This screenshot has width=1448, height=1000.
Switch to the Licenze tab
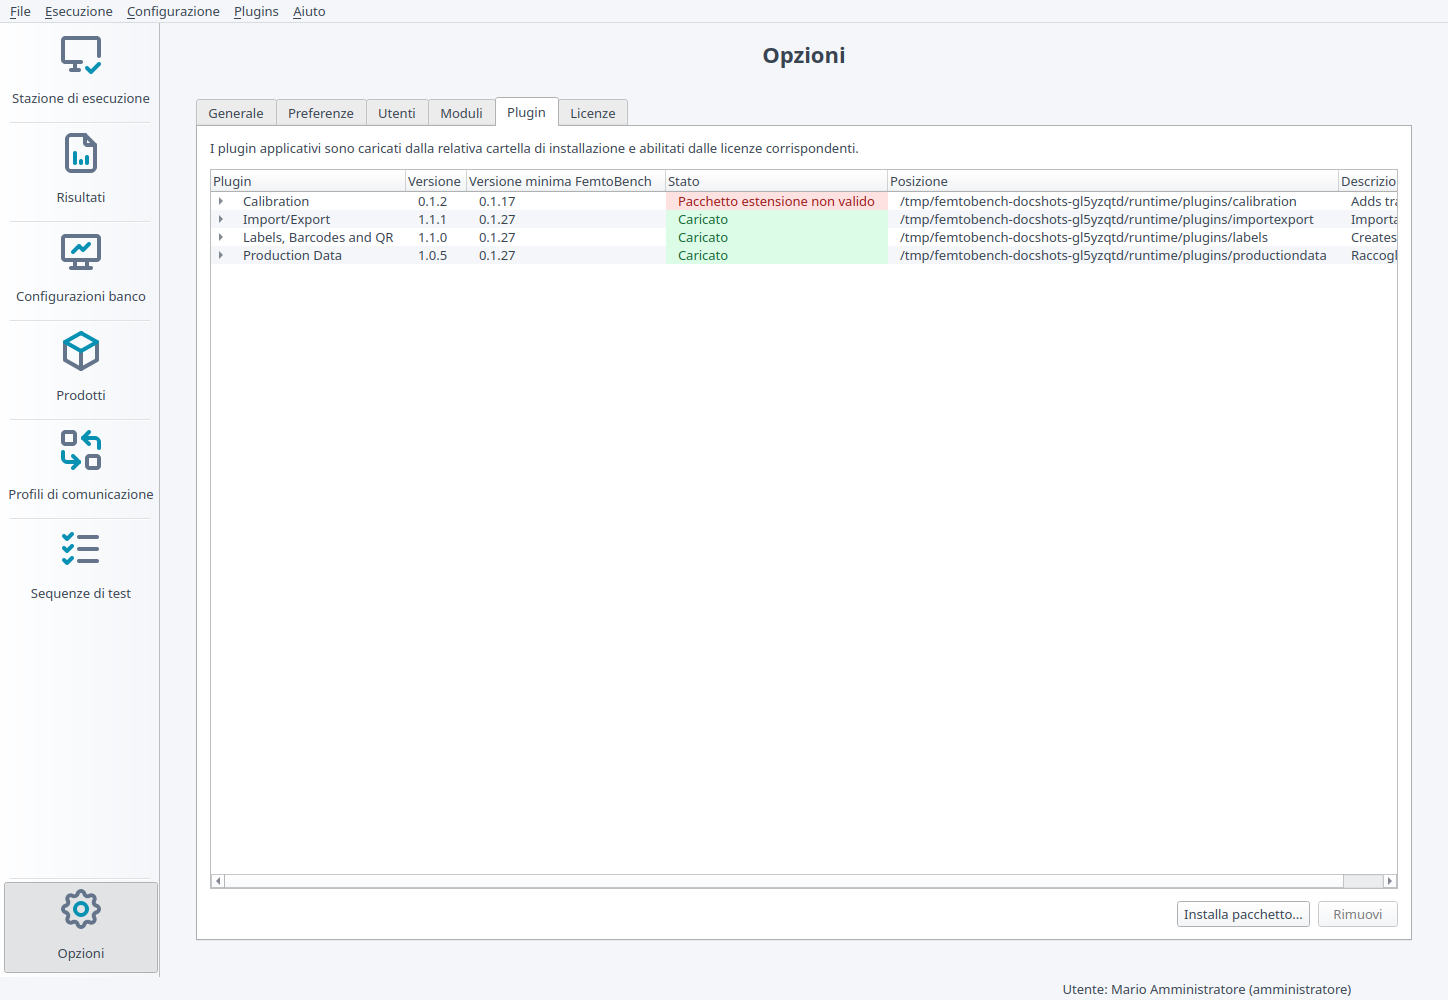pos(593,113)
